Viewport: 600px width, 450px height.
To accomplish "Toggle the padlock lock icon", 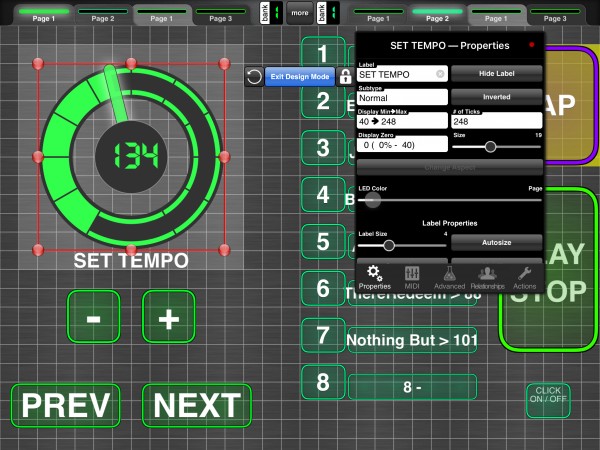I will tap(345, 77).
